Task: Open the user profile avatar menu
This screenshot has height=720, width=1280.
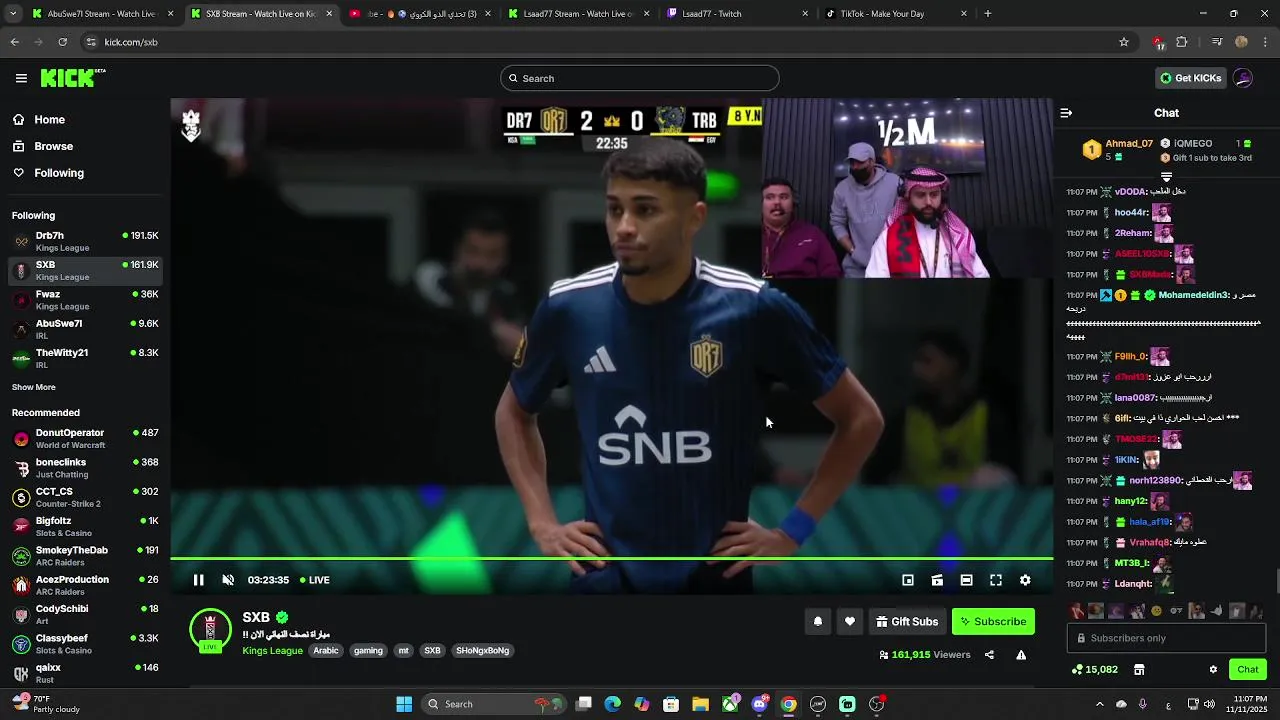Action: coord(1243,78)
